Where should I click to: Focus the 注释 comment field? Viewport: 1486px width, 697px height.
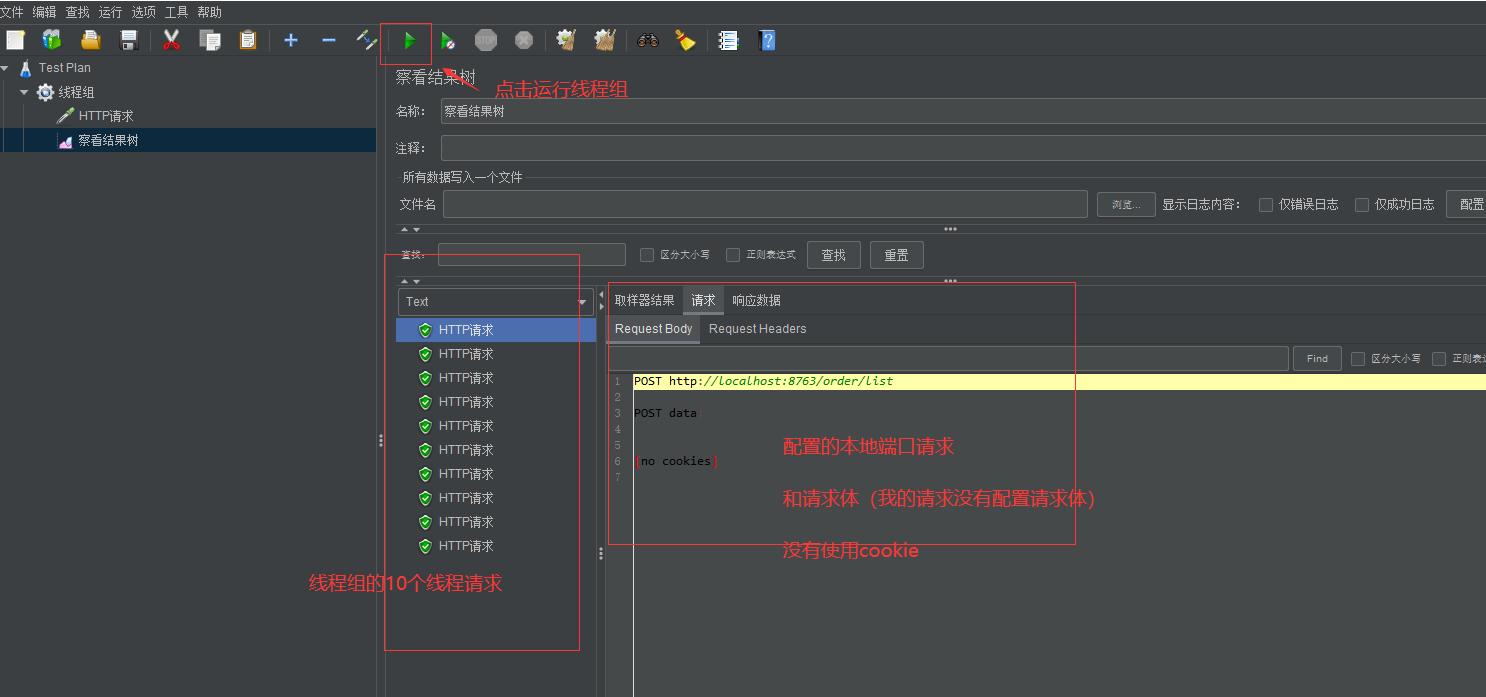click(x=963, y=148)
